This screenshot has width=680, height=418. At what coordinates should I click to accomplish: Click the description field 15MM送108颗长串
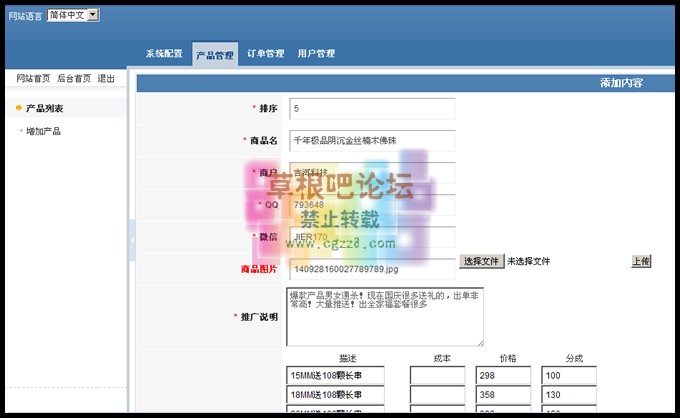click(335, 376)
